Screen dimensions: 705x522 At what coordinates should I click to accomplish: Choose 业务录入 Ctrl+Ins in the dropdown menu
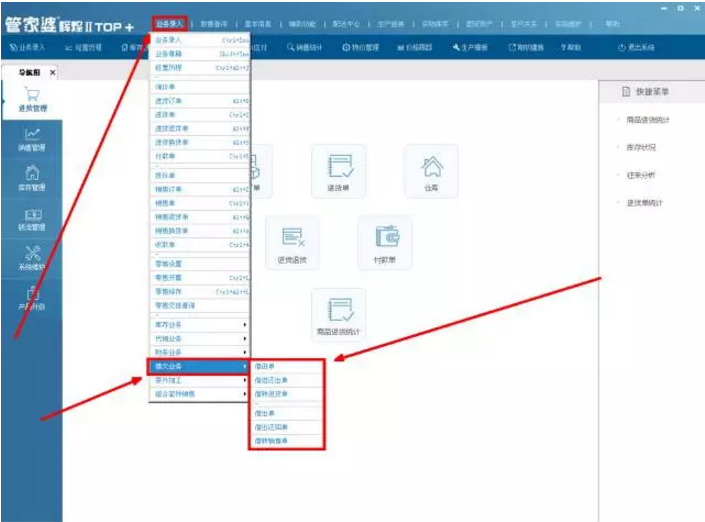200,40
